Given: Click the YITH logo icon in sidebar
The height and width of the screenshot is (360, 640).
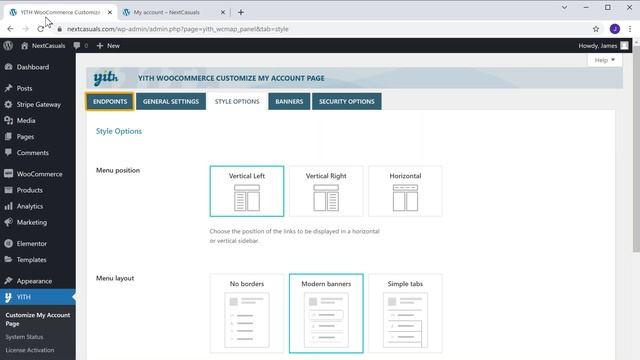Looking at the screenshot, I should (x=9, y=298).
